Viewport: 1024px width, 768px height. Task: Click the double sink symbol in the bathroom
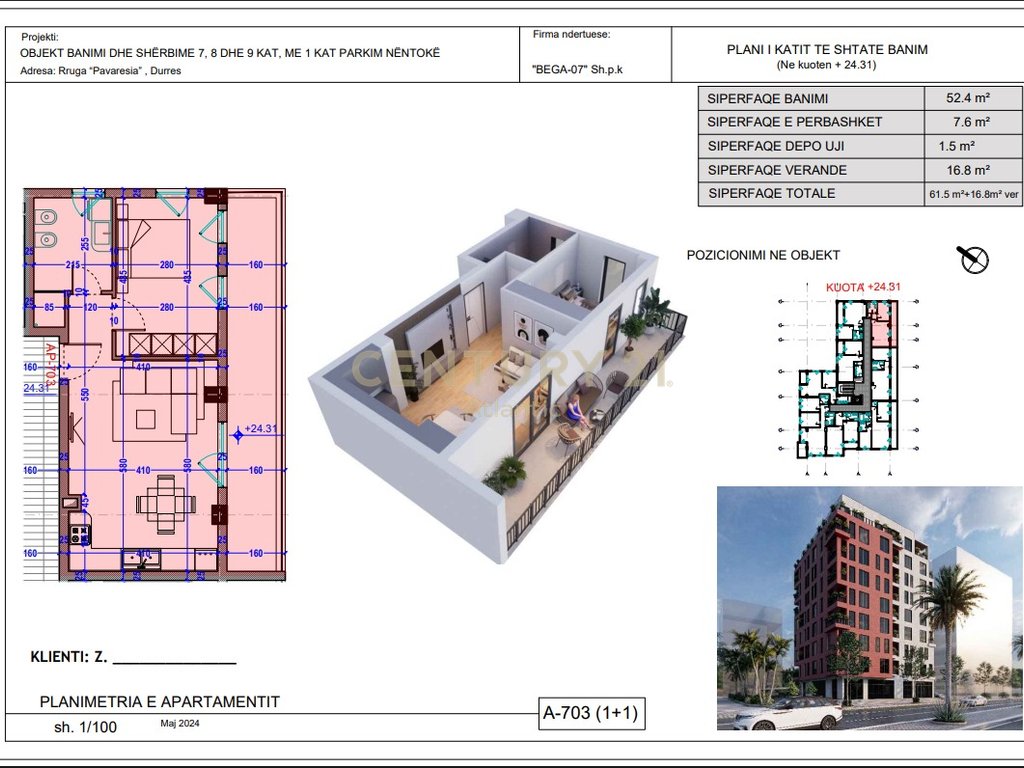46,229
